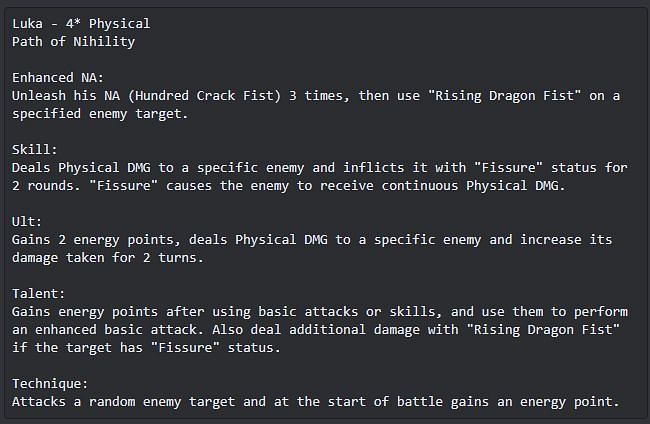Click "Gains energy points after using" text
The image size is (650, 424).
[131, 312]
